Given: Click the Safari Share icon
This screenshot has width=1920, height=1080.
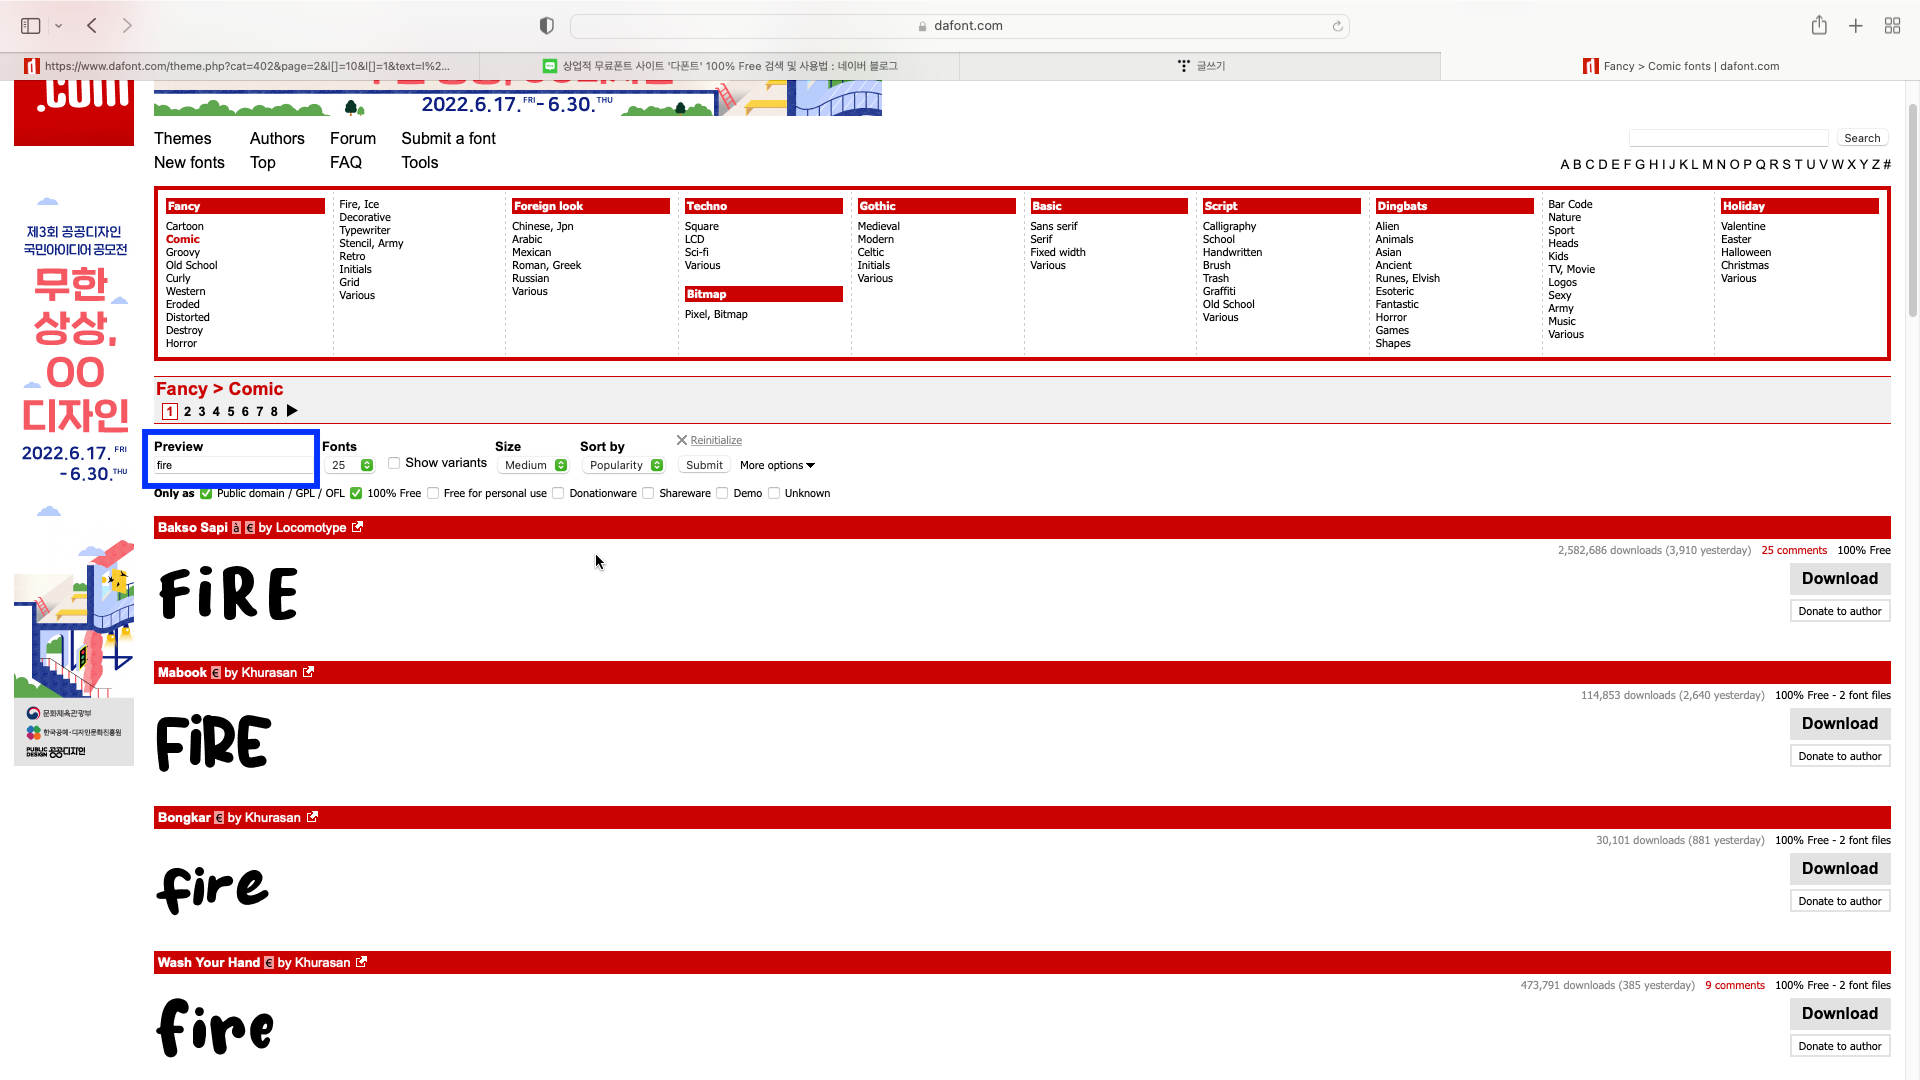Looking at the screenshot, I should (1819, 26).
